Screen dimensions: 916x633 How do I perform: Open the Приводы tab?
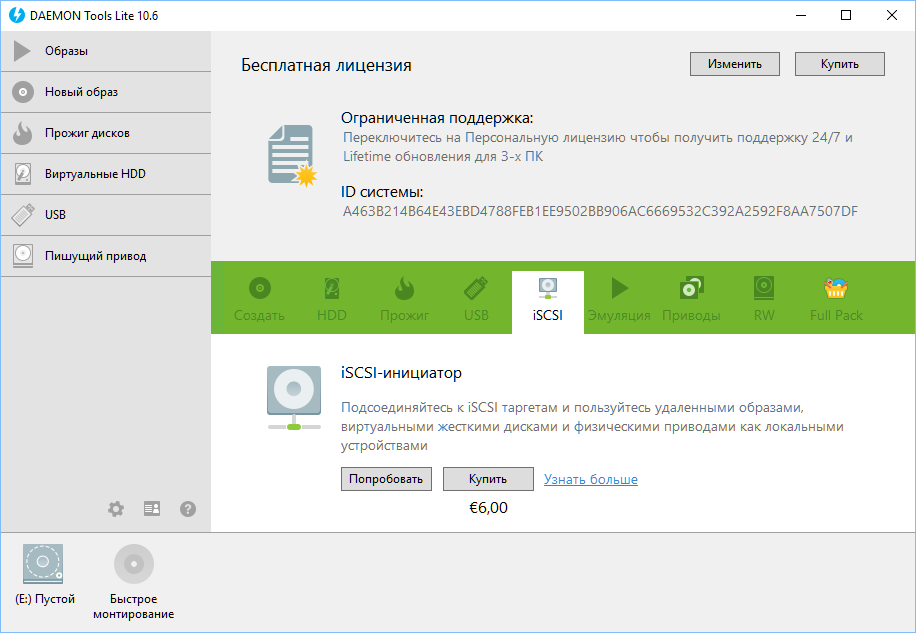click(x=691, y=300)
